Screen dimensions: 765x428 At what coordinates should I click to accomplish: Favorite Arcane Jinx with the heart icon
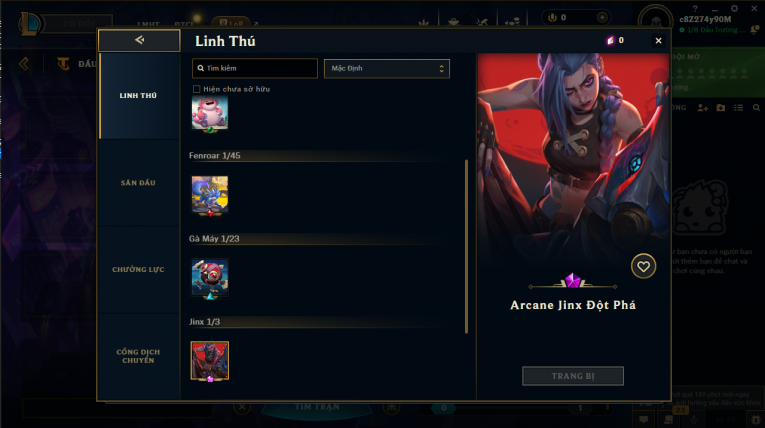click(643, 266)
